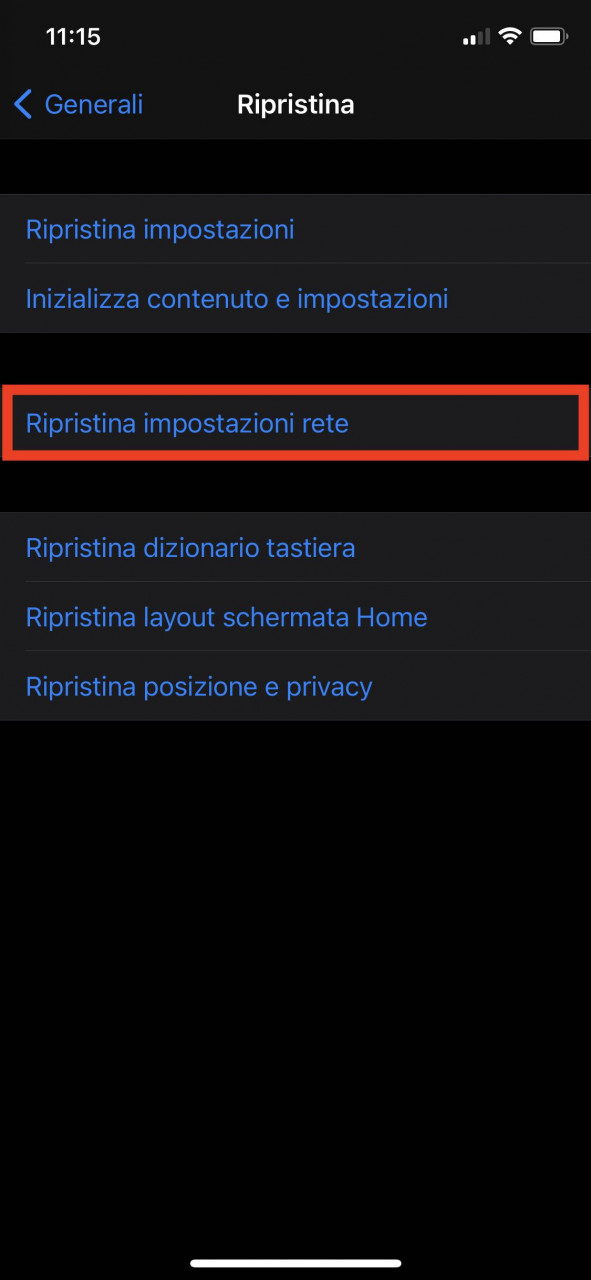Viewport: 591px width, 1280px height.
Task: Select Ripristina posizione e privacy
Action: [295, 686]
